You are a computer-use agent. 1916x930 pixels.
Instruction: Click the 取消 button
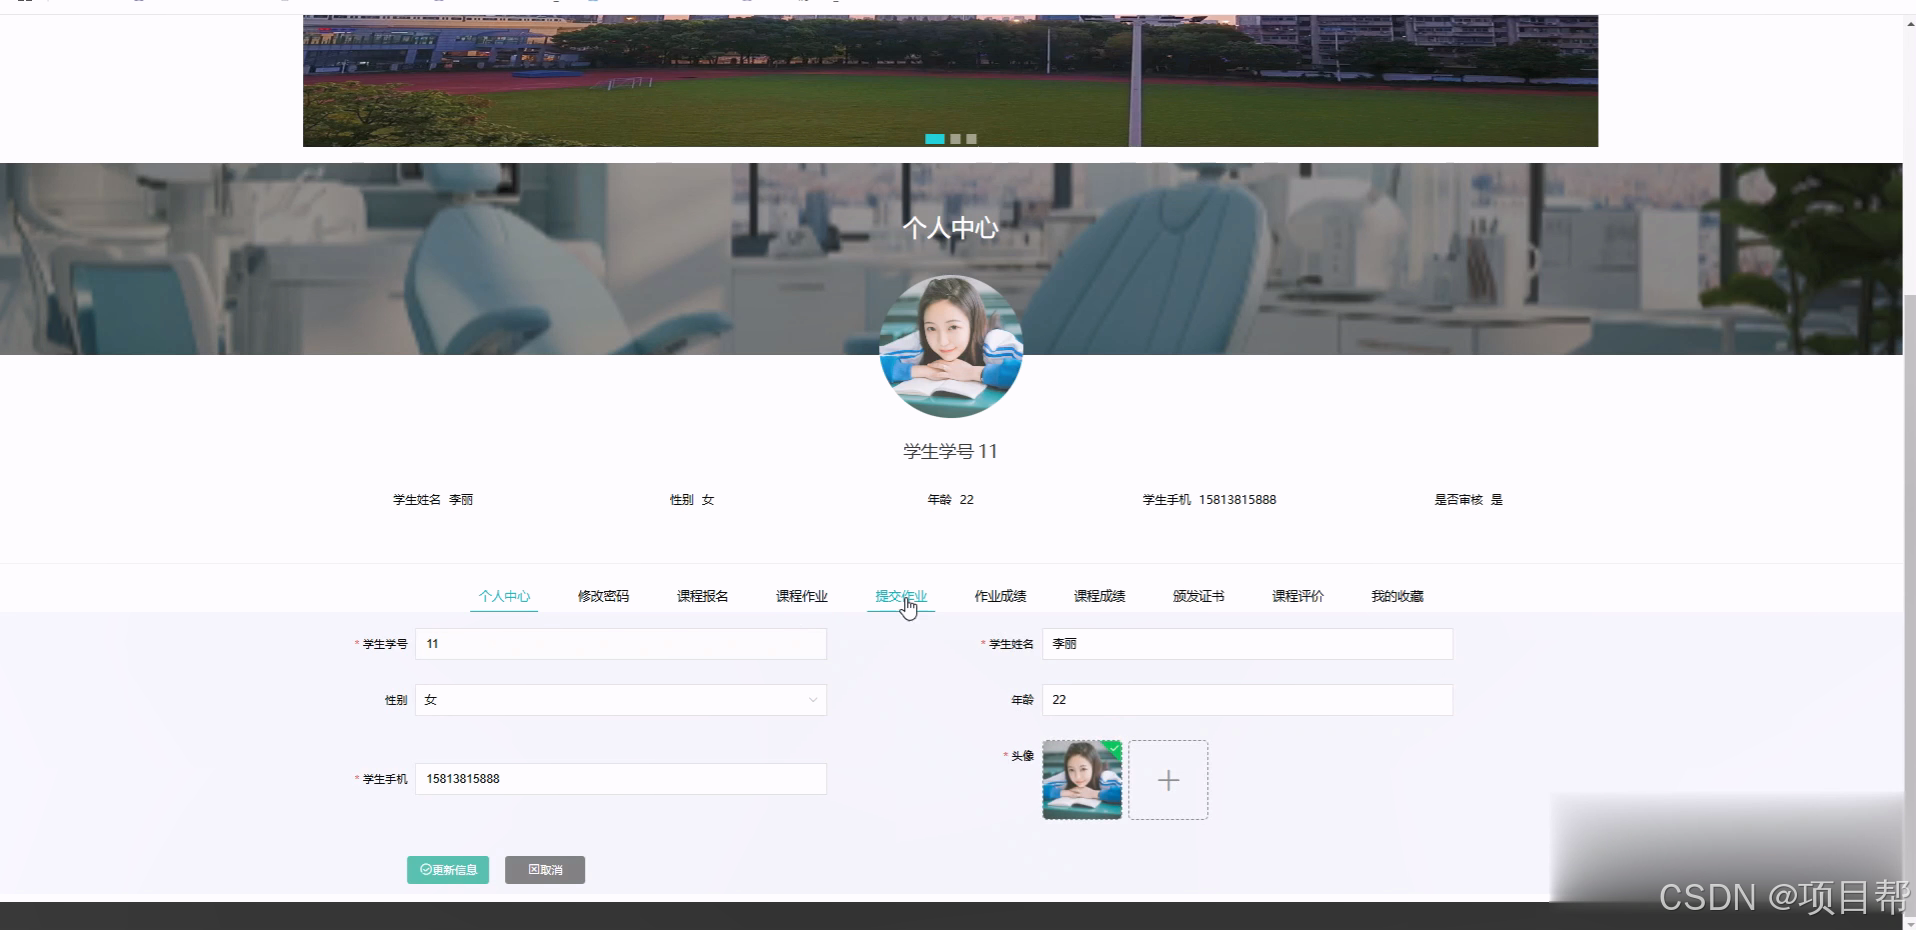(545, 870)
